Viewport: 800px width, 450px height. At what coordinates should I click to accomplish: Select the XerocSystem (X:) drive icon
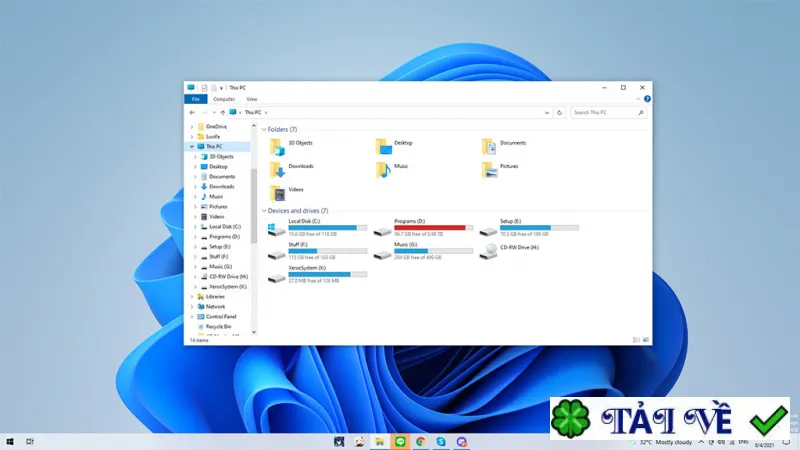point(277,278)
